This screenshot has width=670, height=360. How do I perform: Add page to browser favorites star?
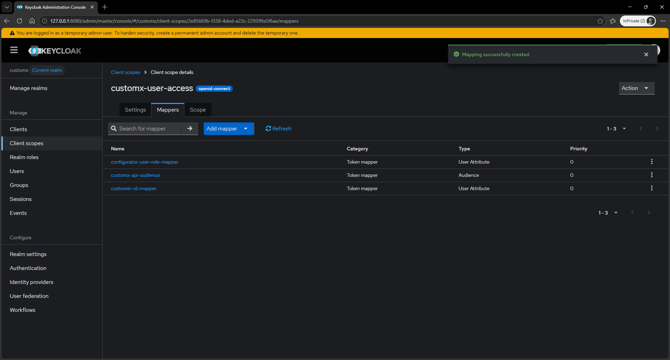pyautogui.click(x=600, y=21)
